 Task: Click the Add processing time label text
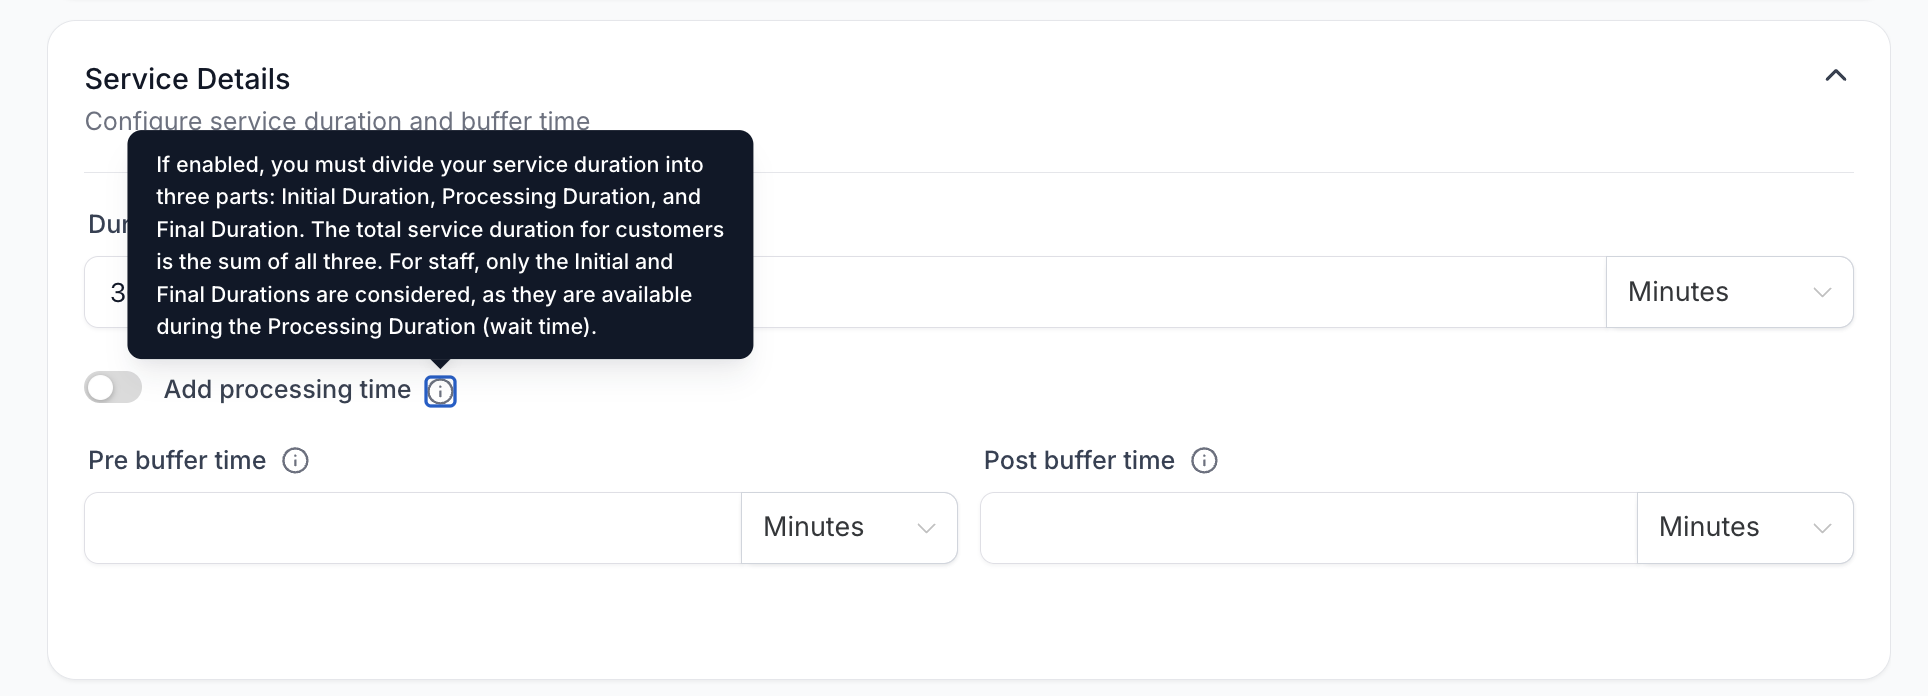point(287,390)
